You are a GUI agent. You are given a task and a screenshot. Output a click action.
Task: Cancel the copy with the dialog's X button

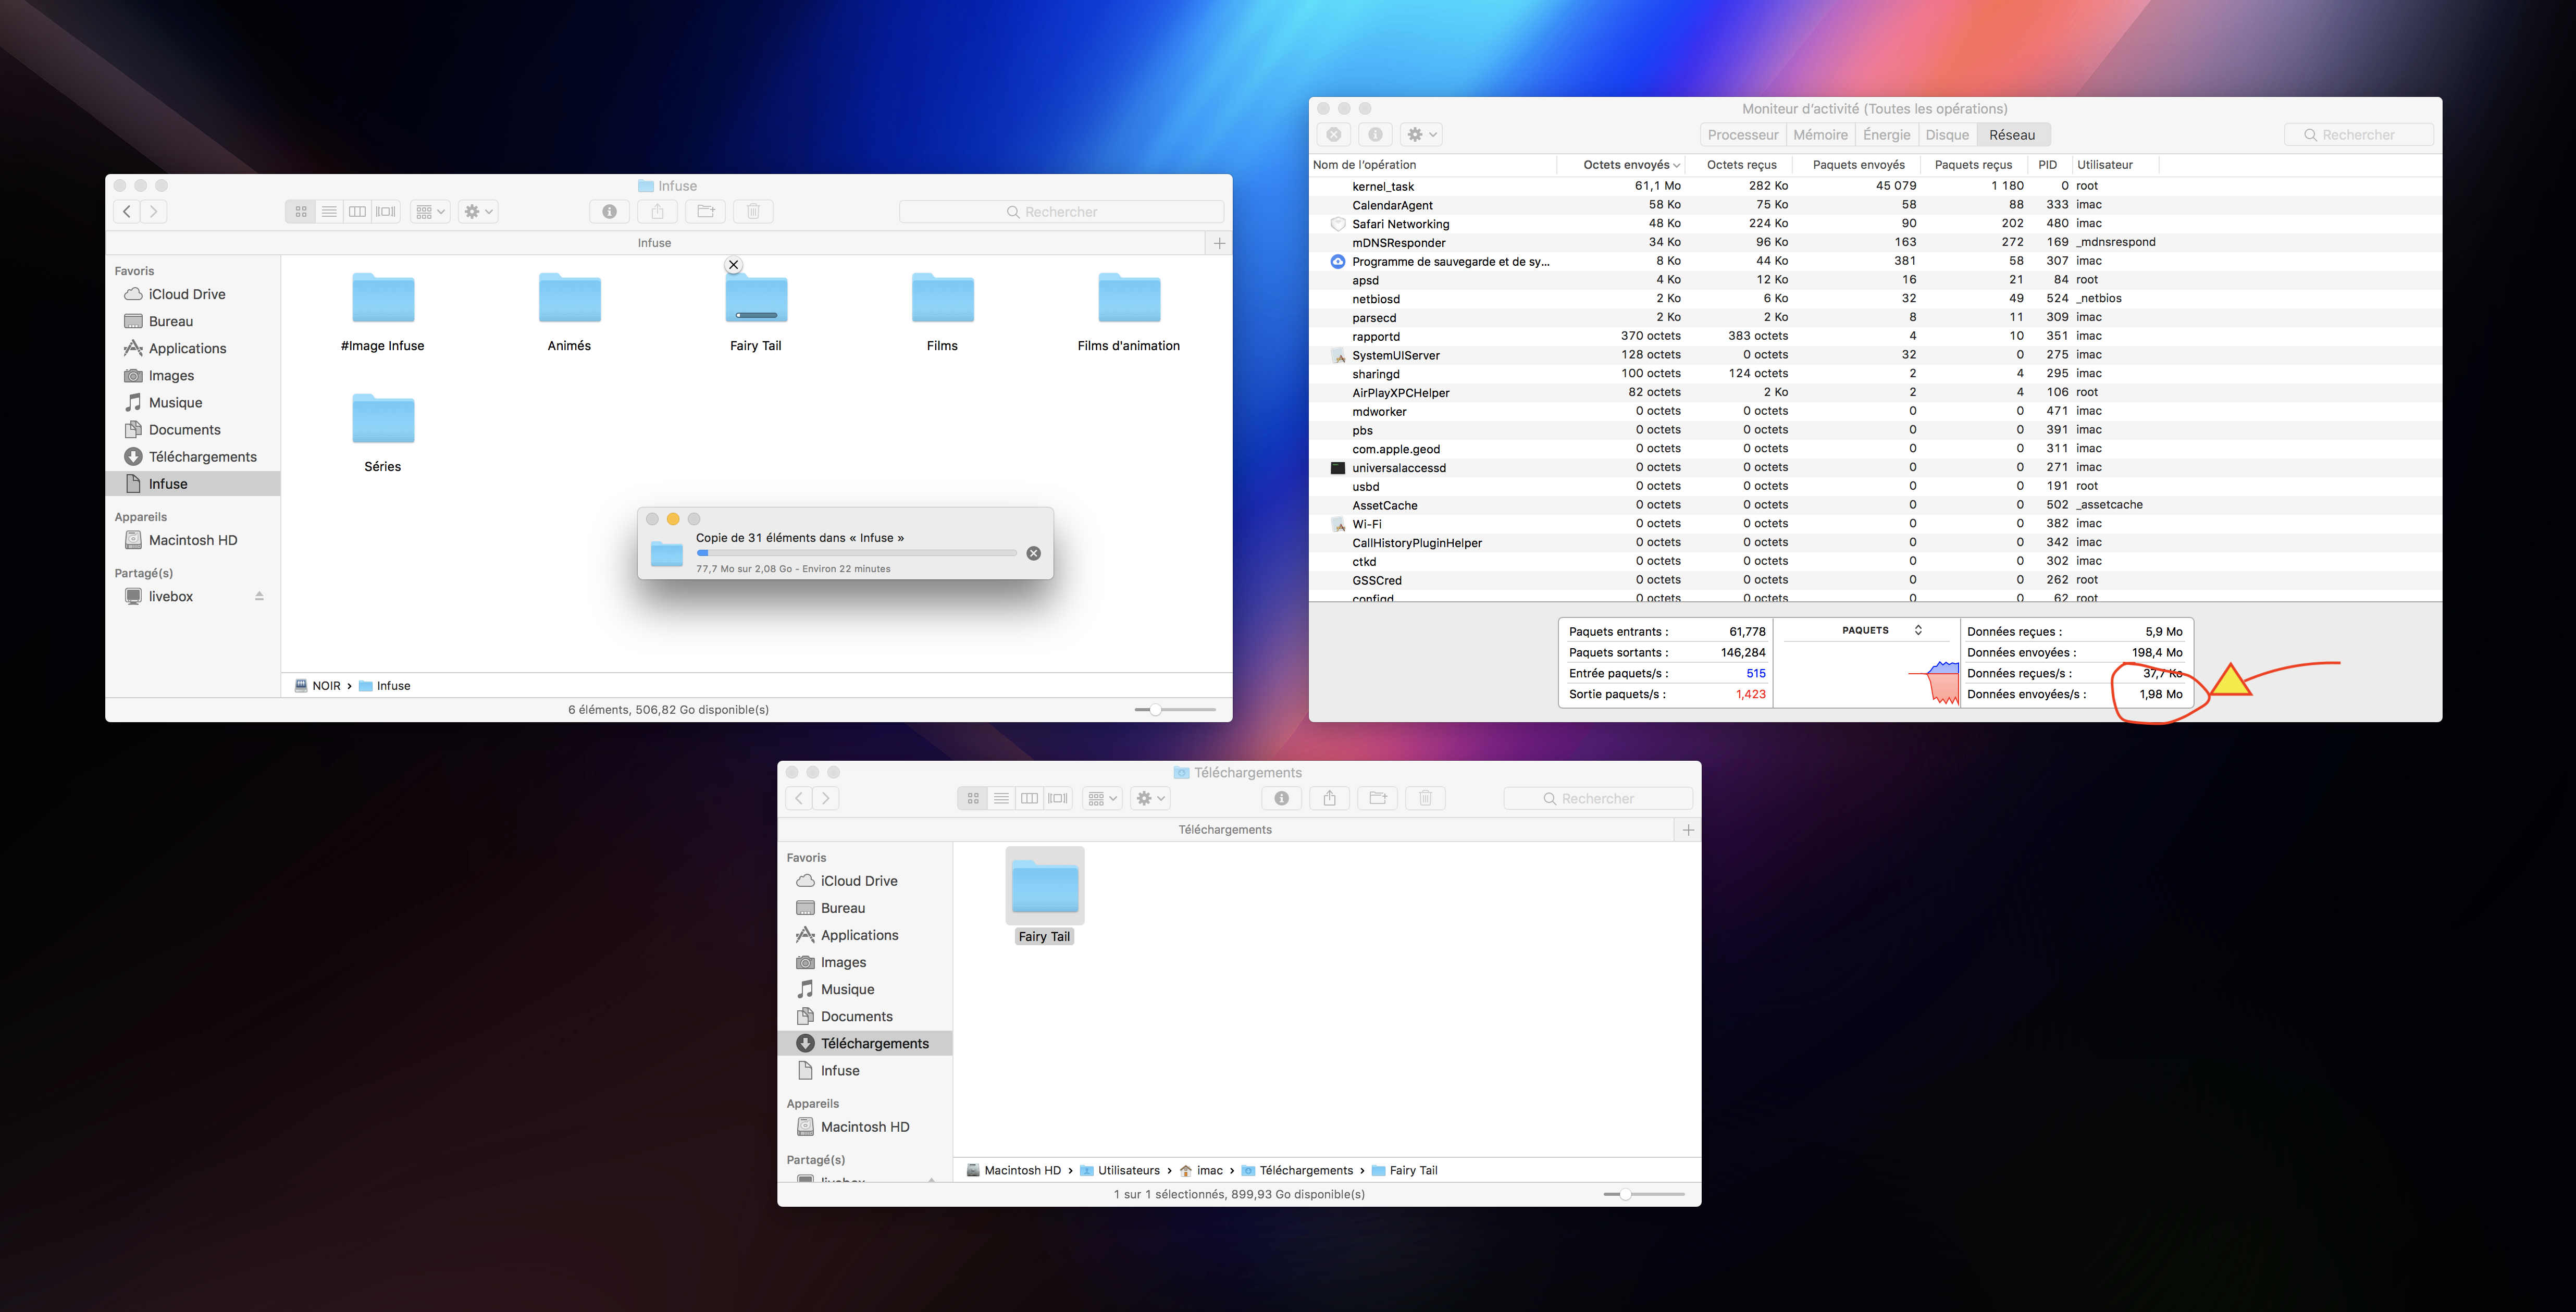1033,553
